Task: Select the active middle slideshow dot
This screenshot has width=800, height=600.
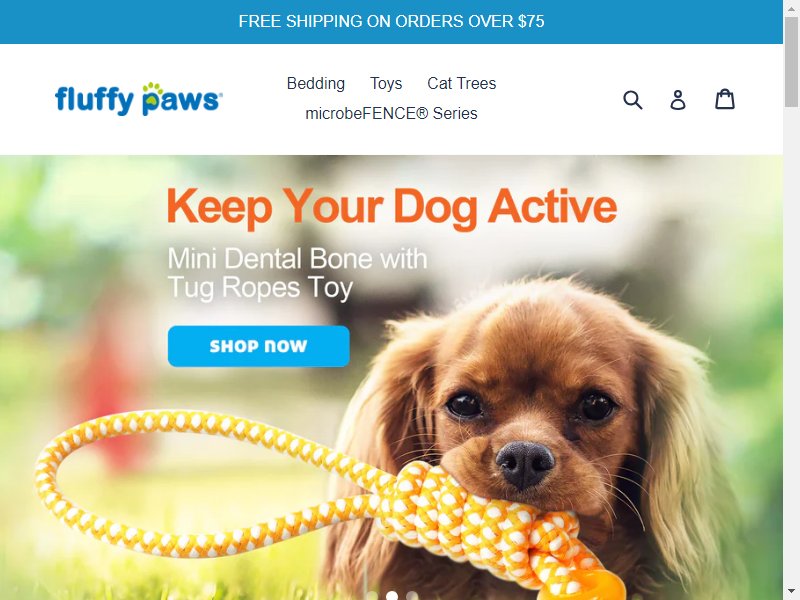Action: click(x=392, y=596)
